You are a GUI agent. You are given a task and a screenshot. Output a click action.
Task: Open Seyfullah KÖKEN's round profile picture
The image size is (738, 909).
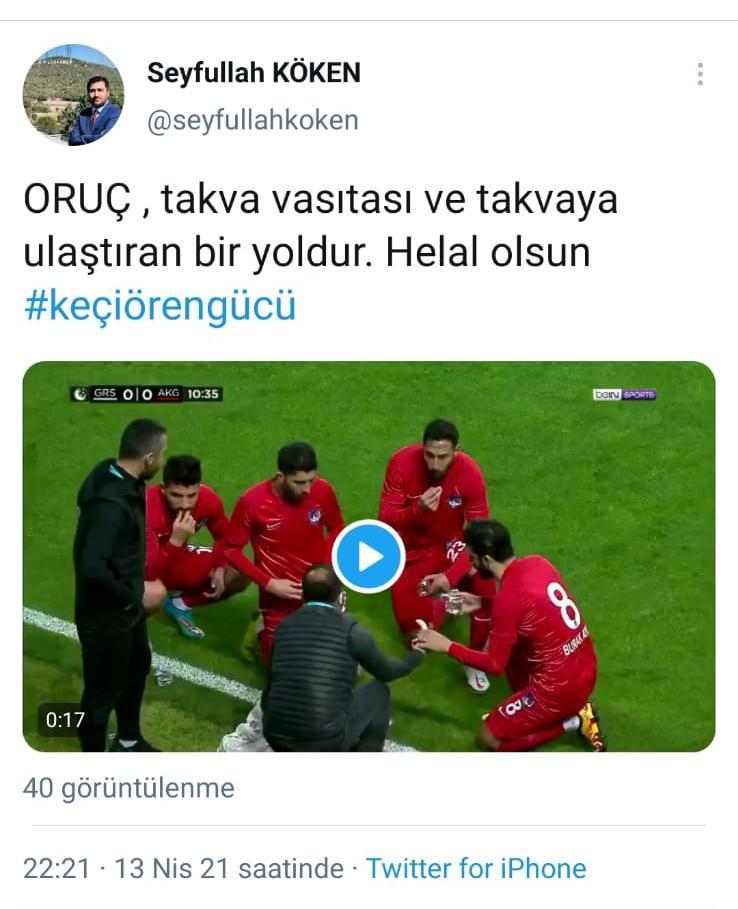coord(73,94)
